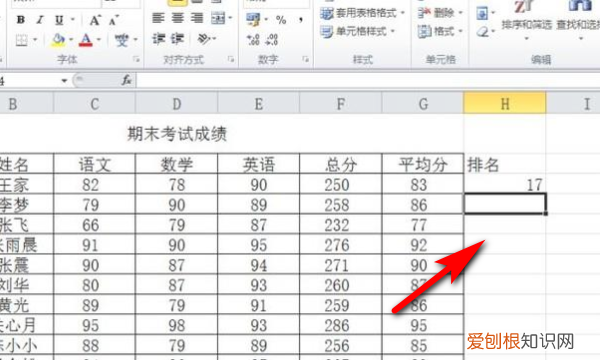600x360 pixels.
Task: Expand the Name Box dropdown
Action: tap(64, 81)
